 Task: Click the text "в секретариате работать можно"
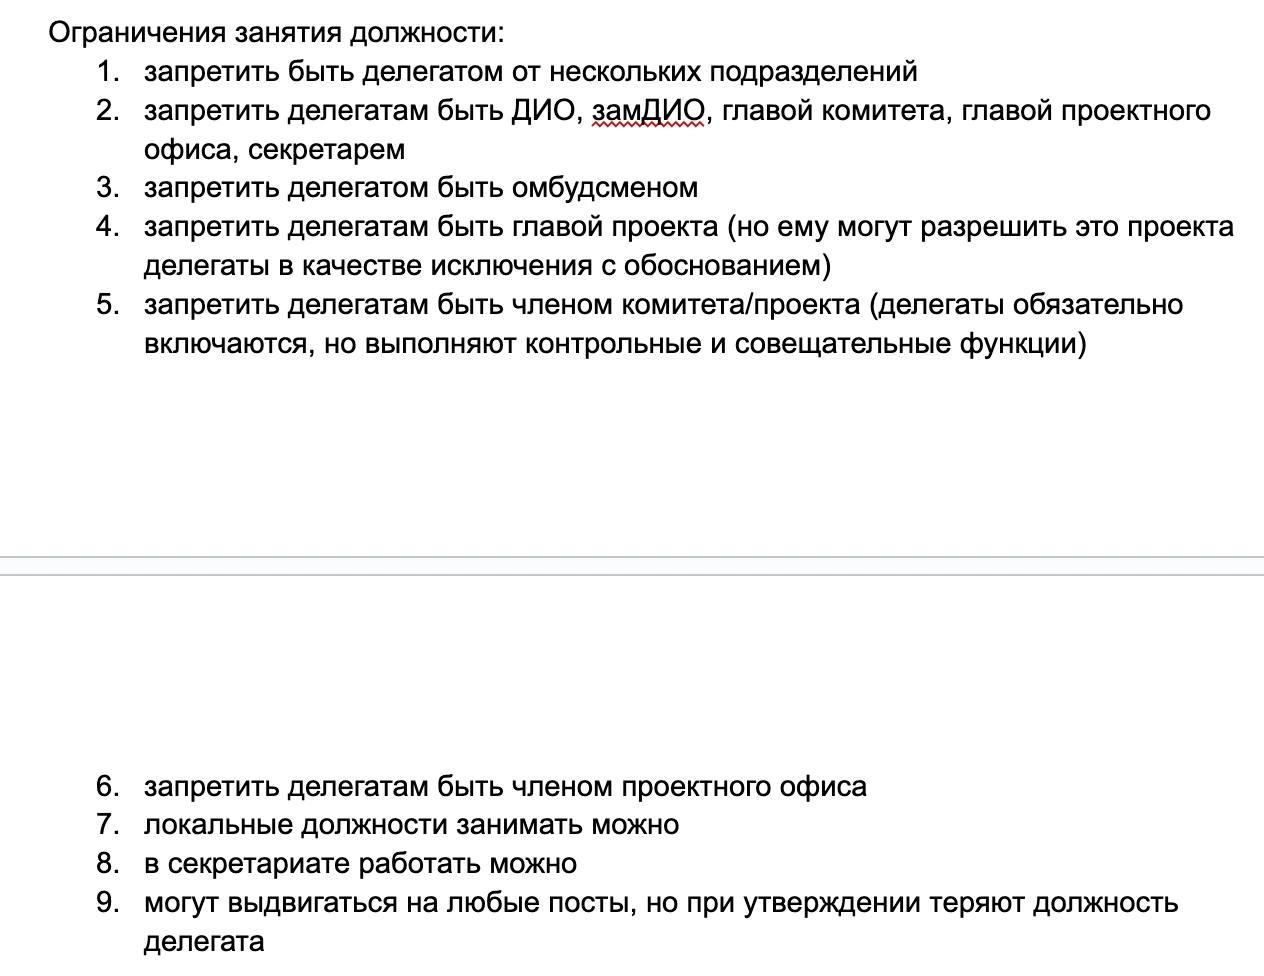click(x=360, y=864)
